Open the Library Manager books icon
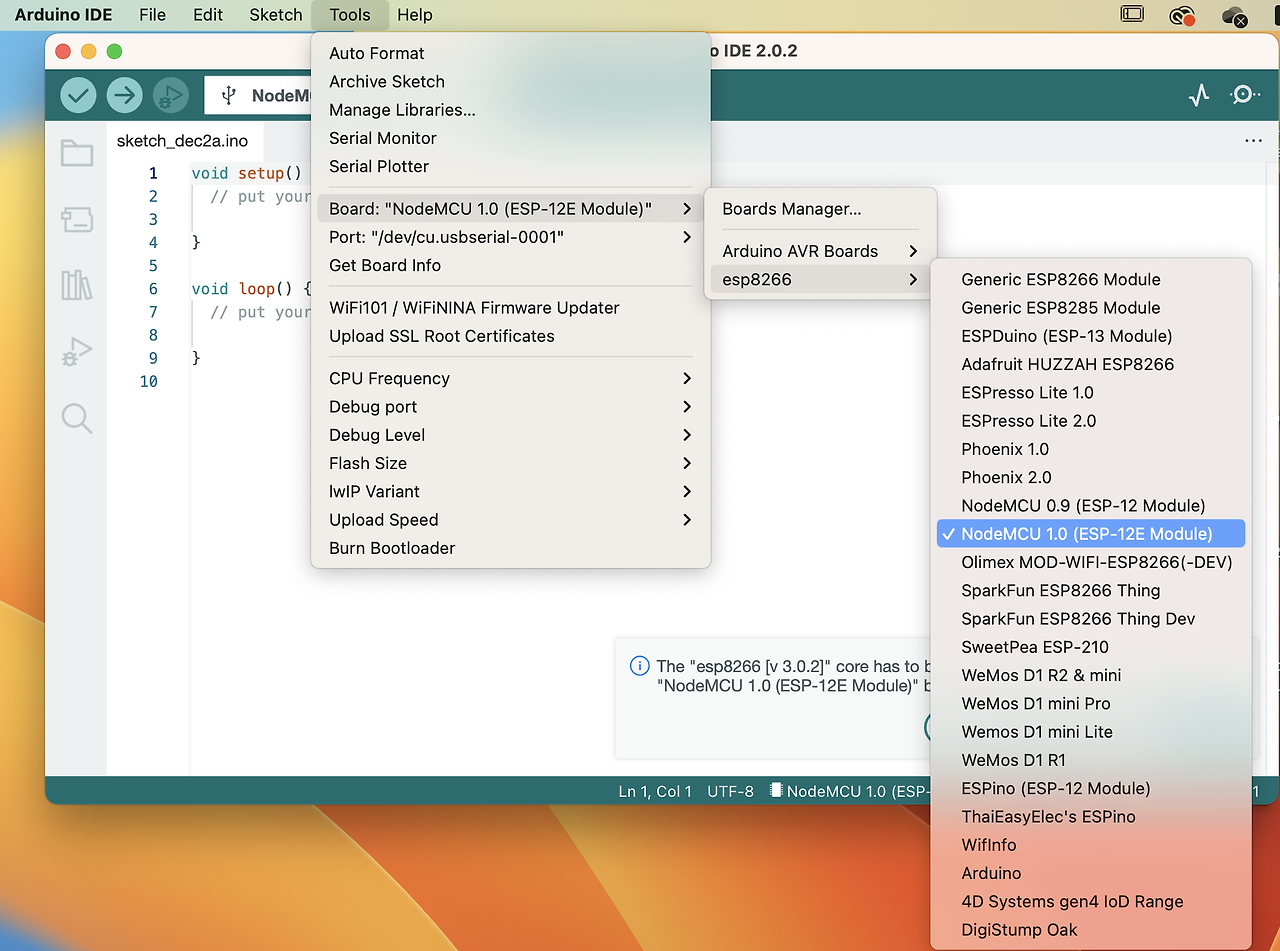This screenshot has width=1280, height=951. (x=77, y=285)
